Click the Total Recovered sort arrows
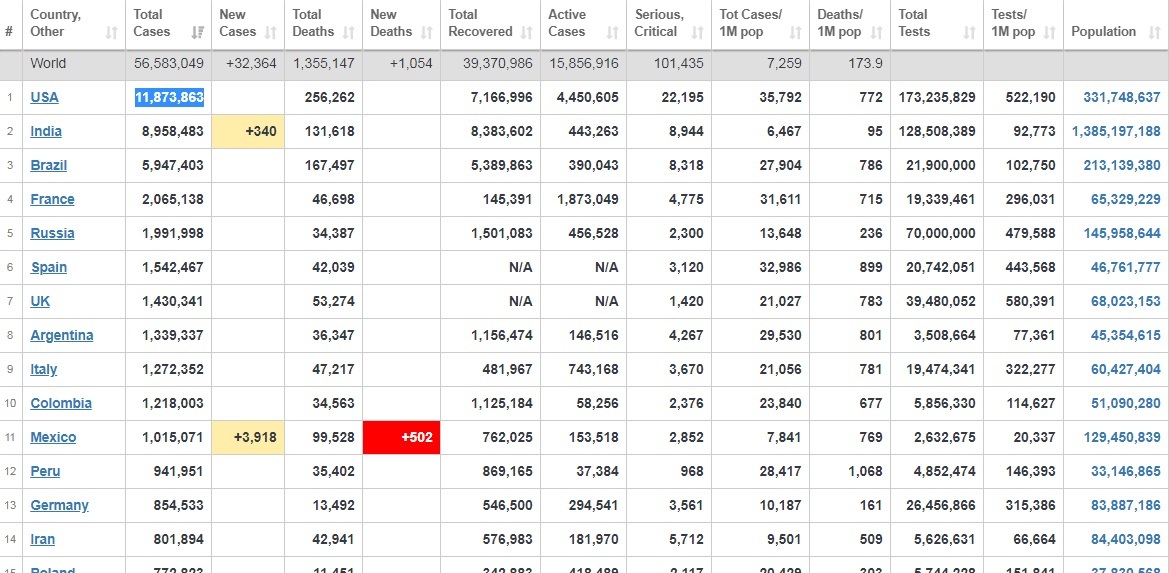This screenshot has width=1169, height=573. (526, 33)
